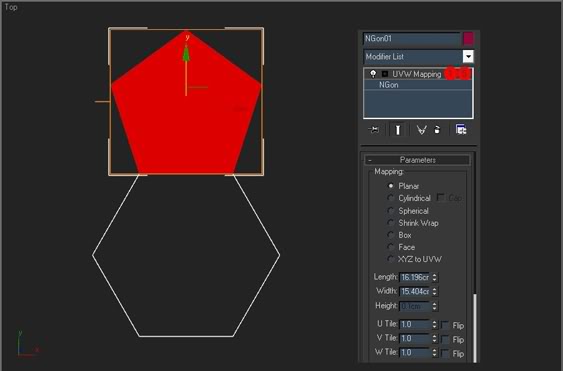
Task: Increase Width using spinner arrows
Action: 434,289
